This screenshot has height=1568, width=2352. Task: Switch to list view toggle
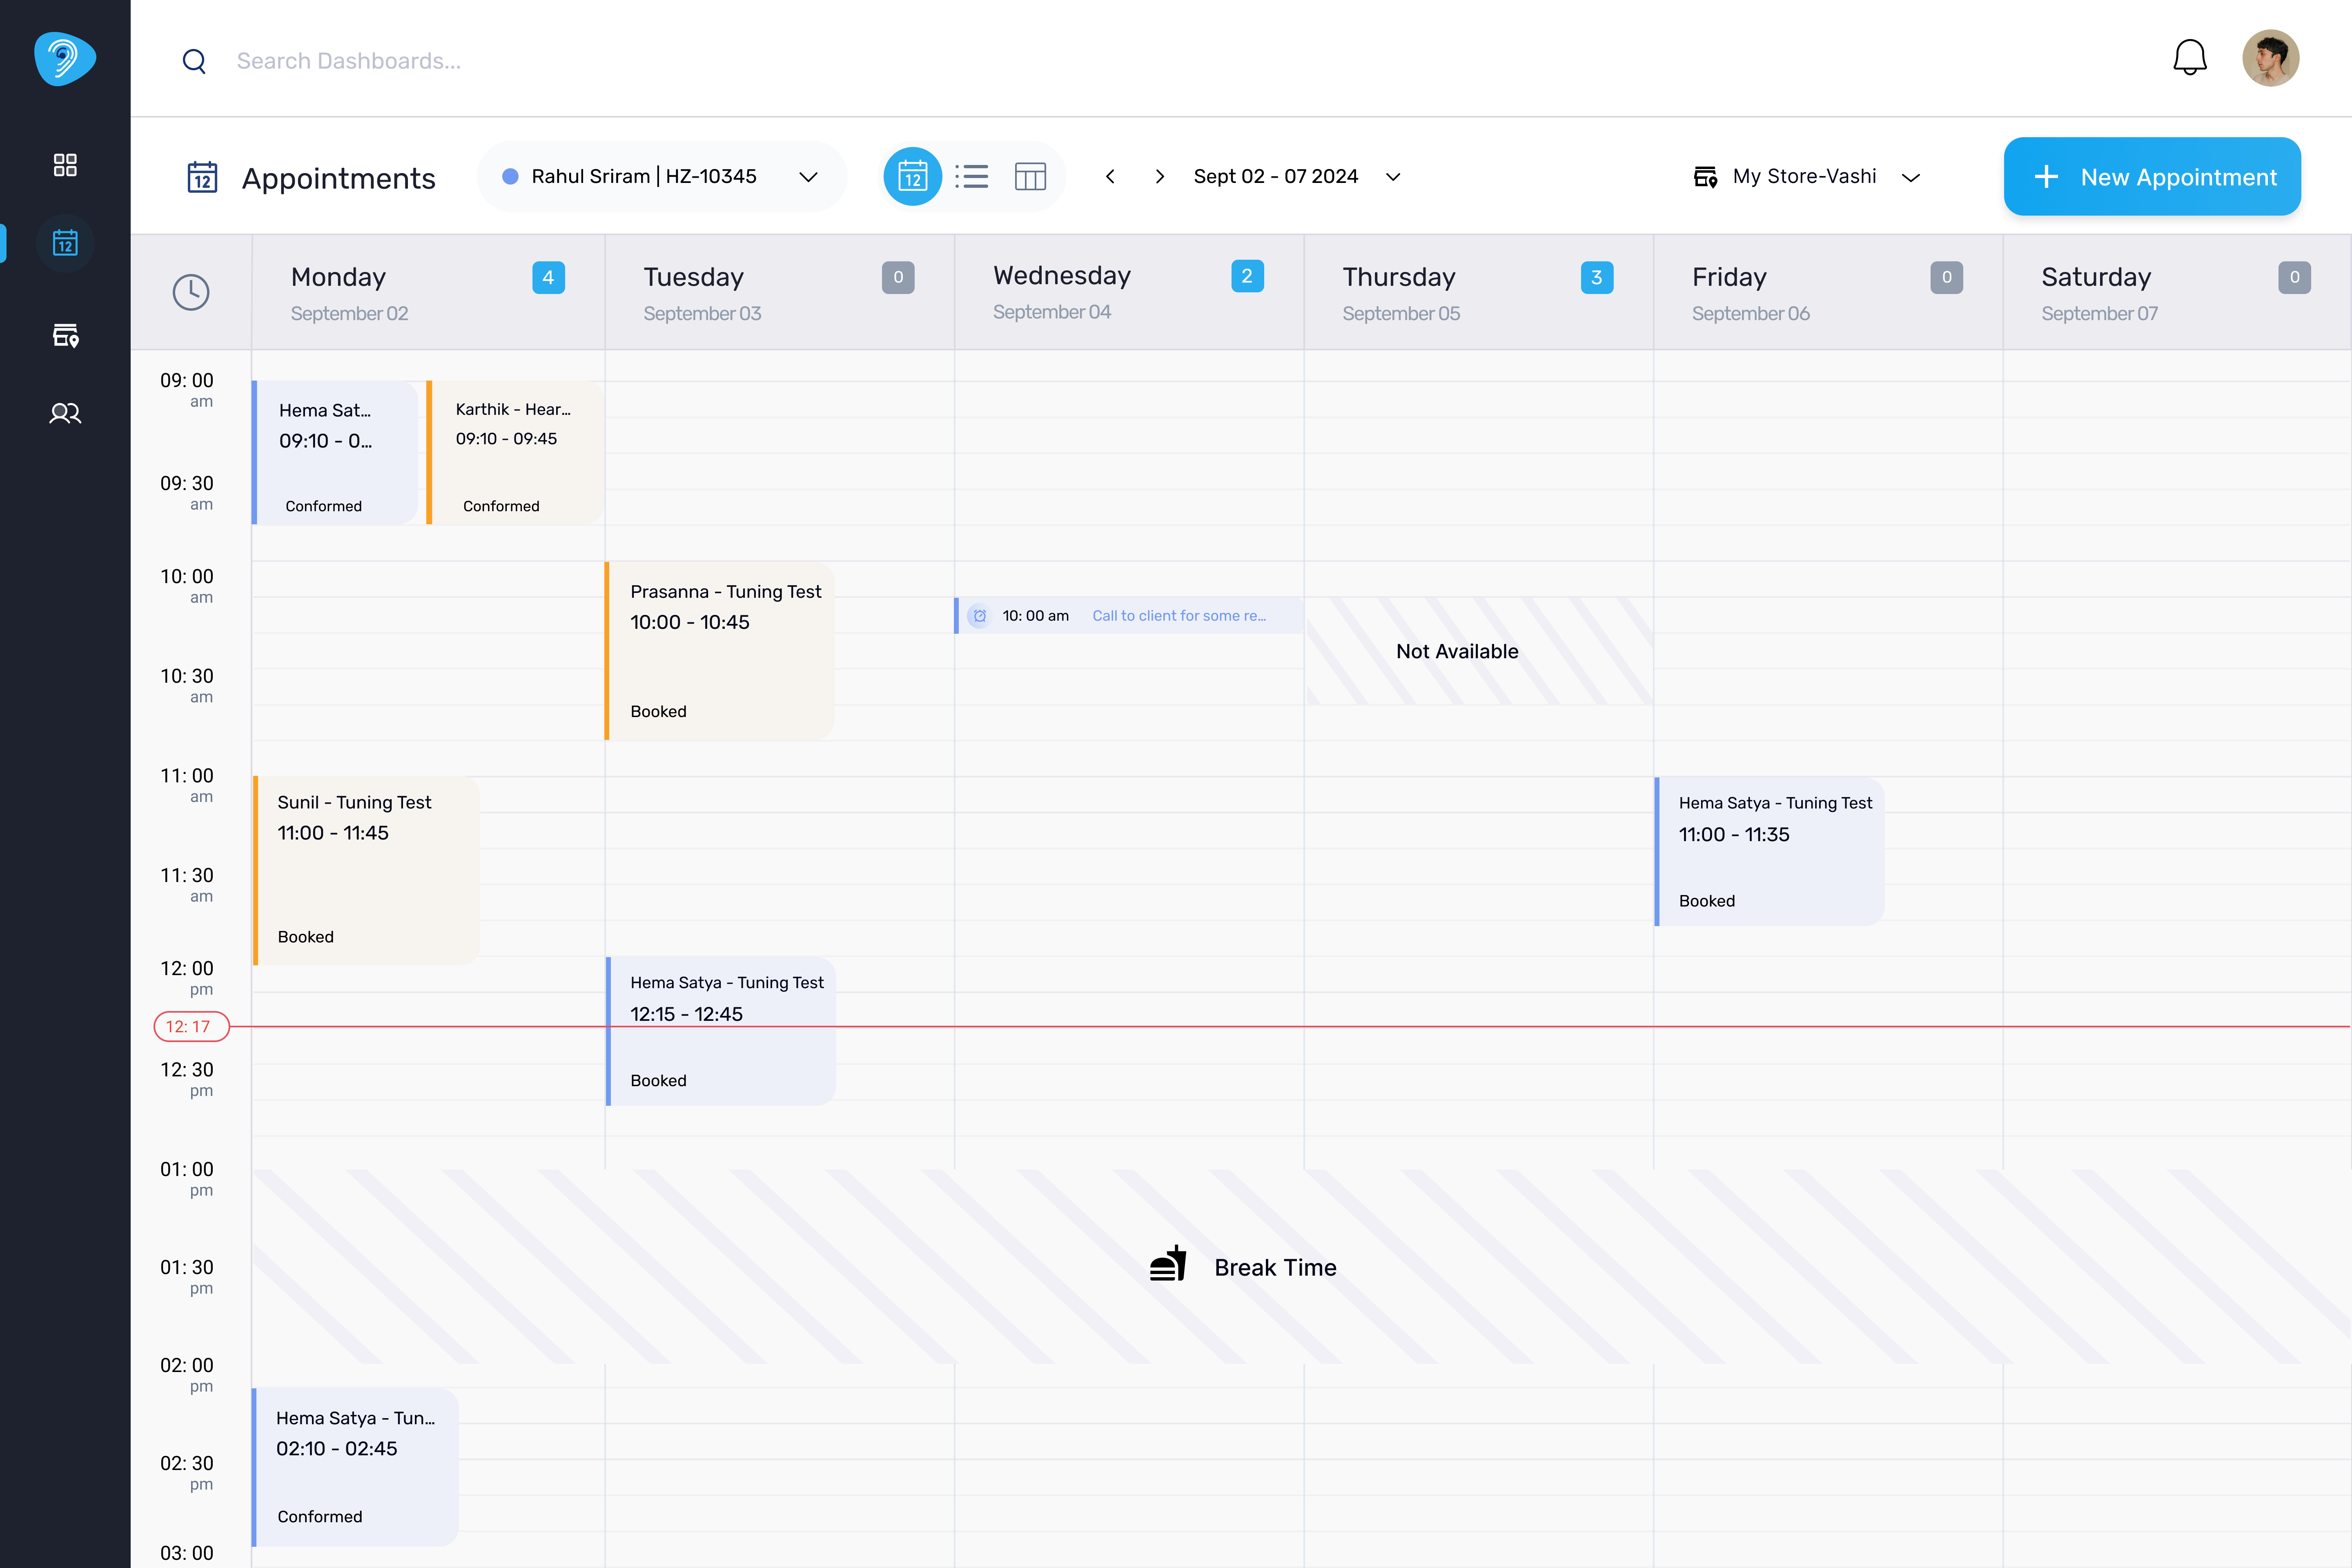[x=972, y=177]
